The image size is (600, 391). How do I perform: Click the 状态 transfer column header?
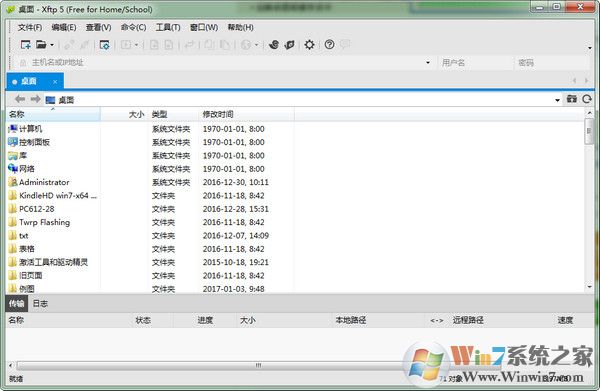coord(143,320)
